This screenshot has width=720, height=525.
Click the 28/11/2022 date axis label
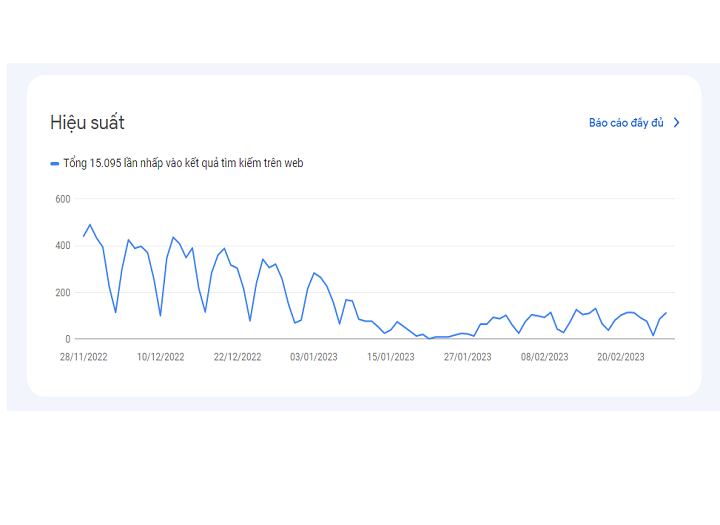[x=83, y=356]
